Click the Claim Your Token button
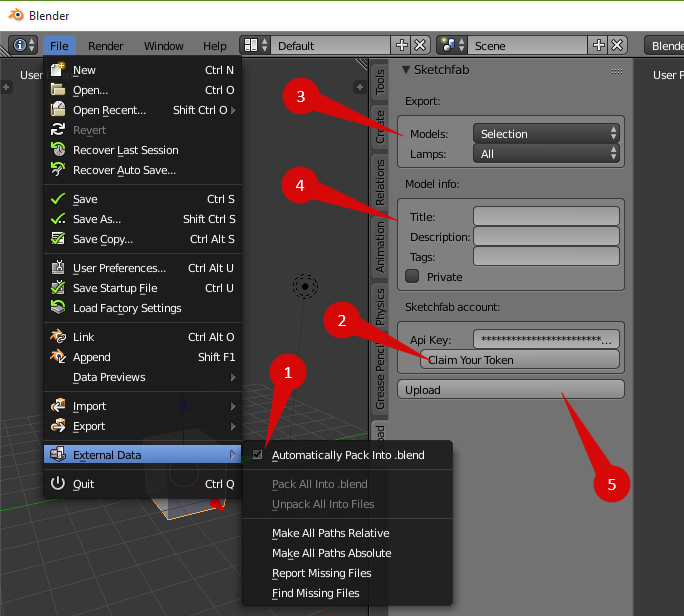 pyautogui.click(x=520, y=359)
